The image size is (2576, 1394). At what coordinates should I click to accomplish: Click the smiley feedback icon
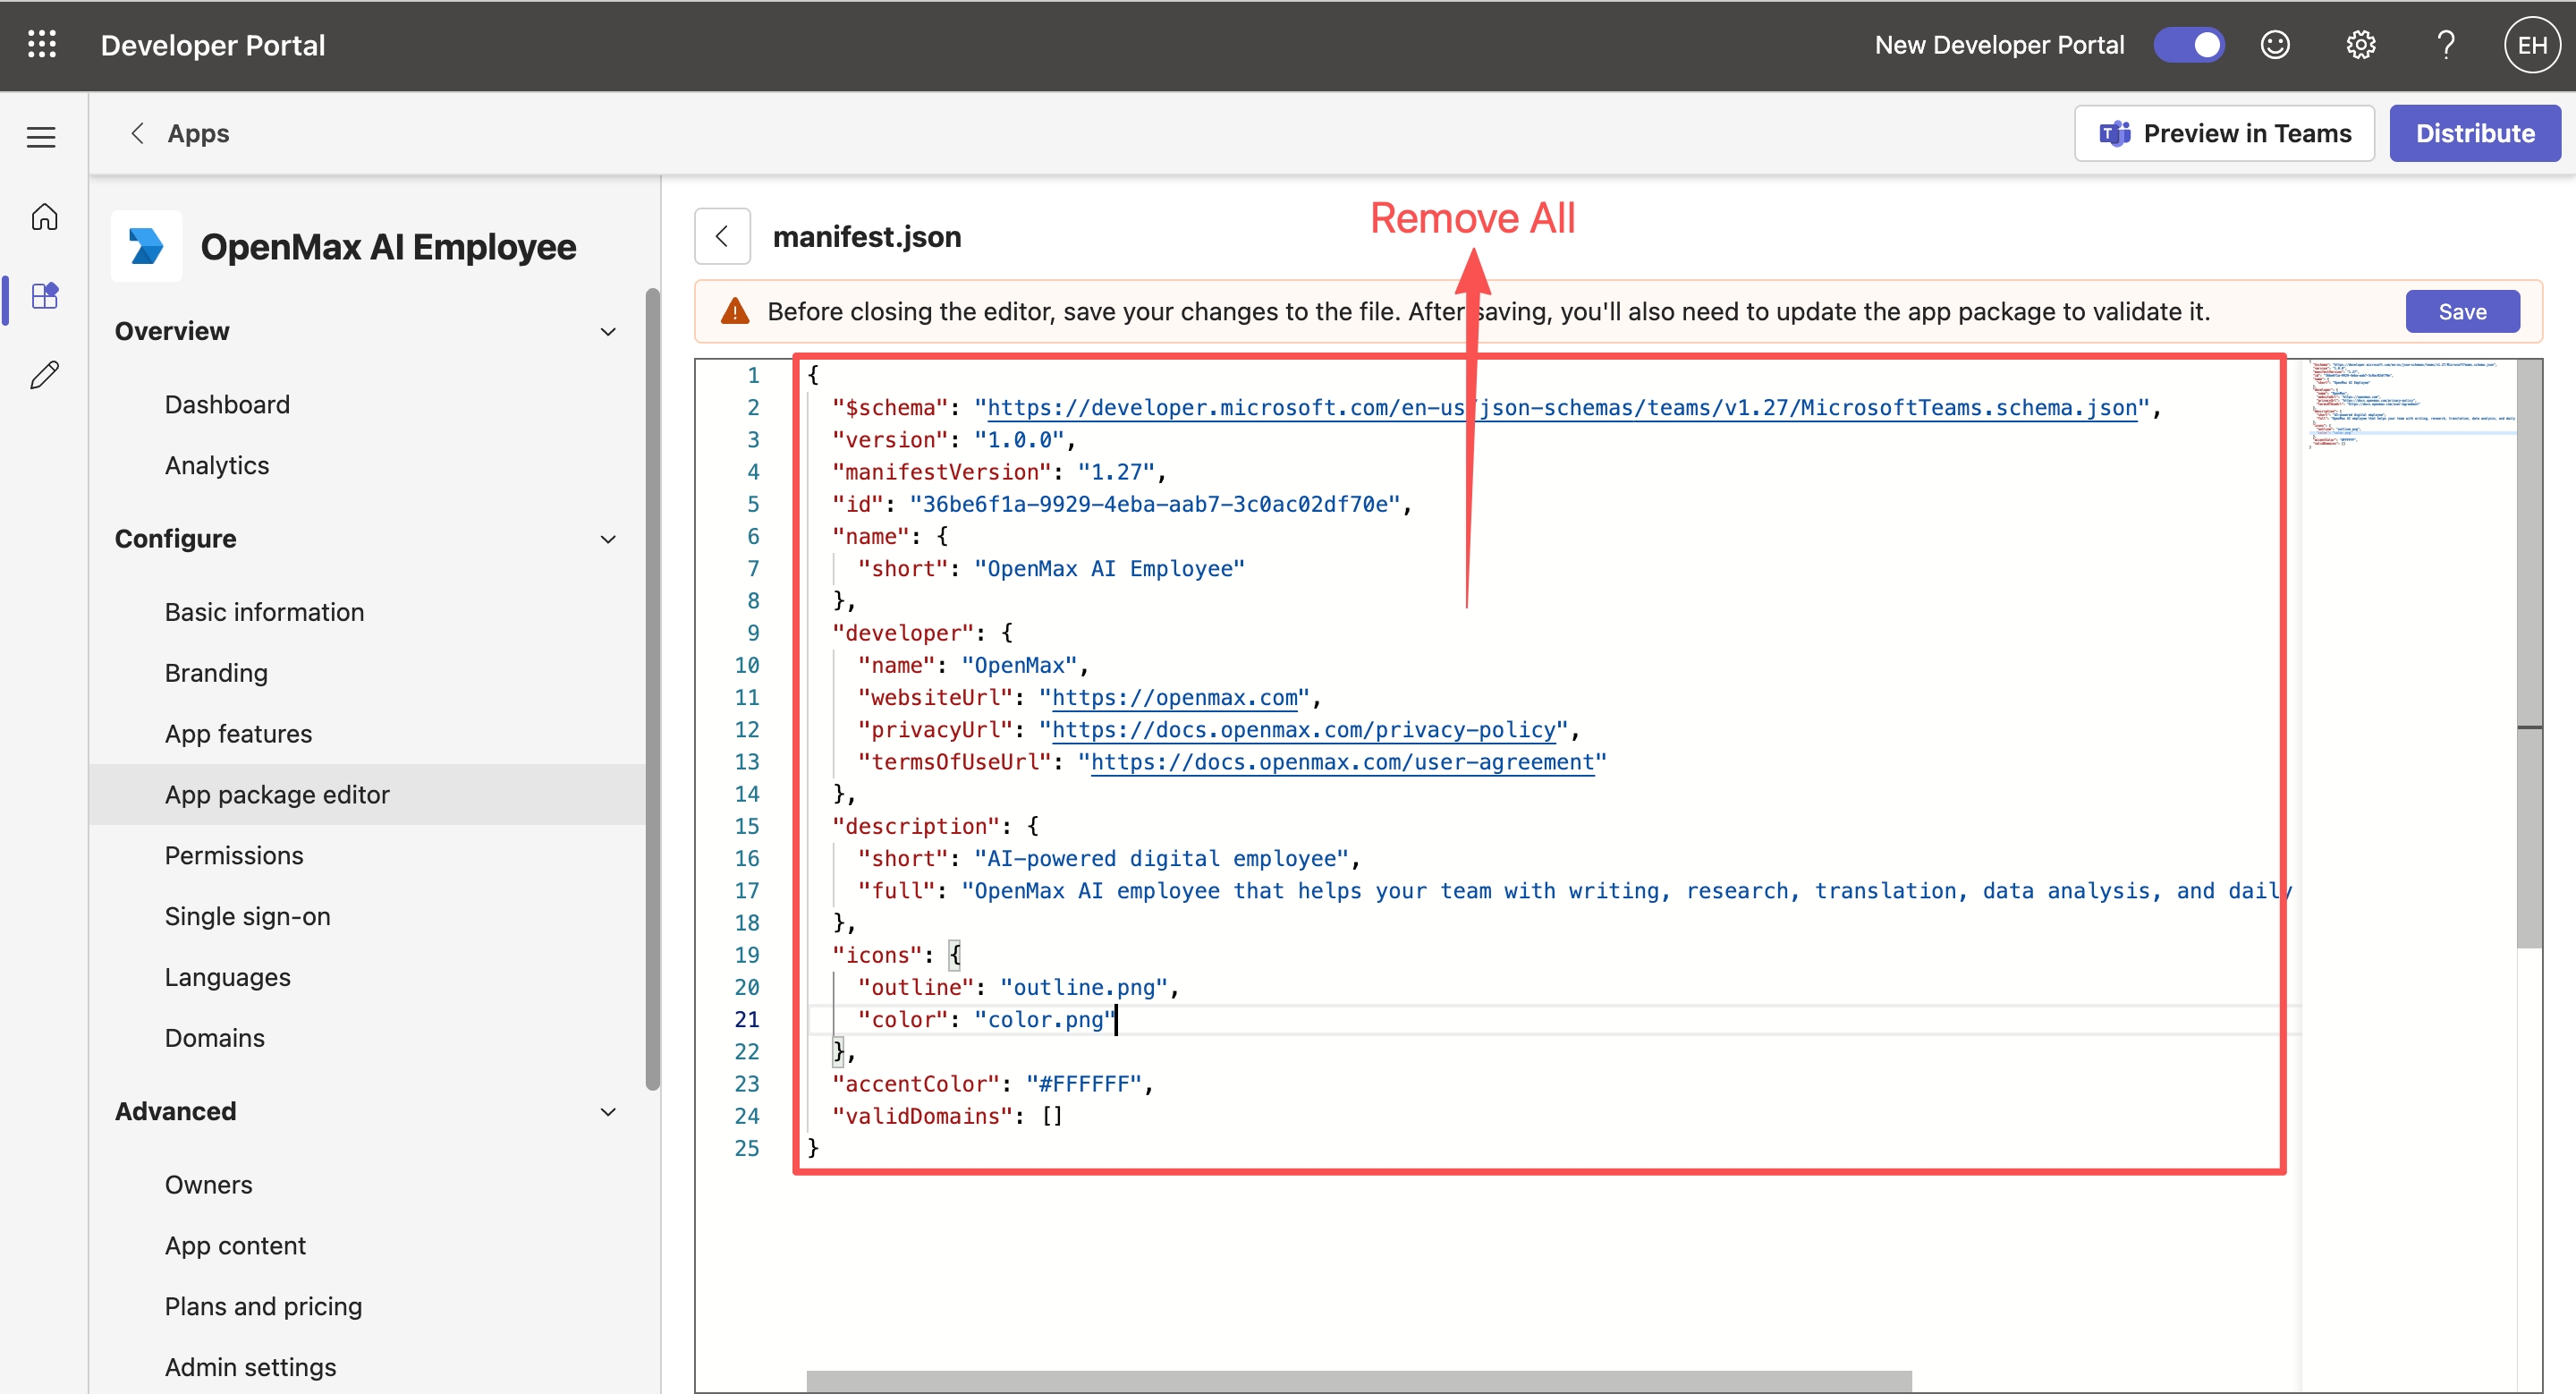(x=2275, y=44)
